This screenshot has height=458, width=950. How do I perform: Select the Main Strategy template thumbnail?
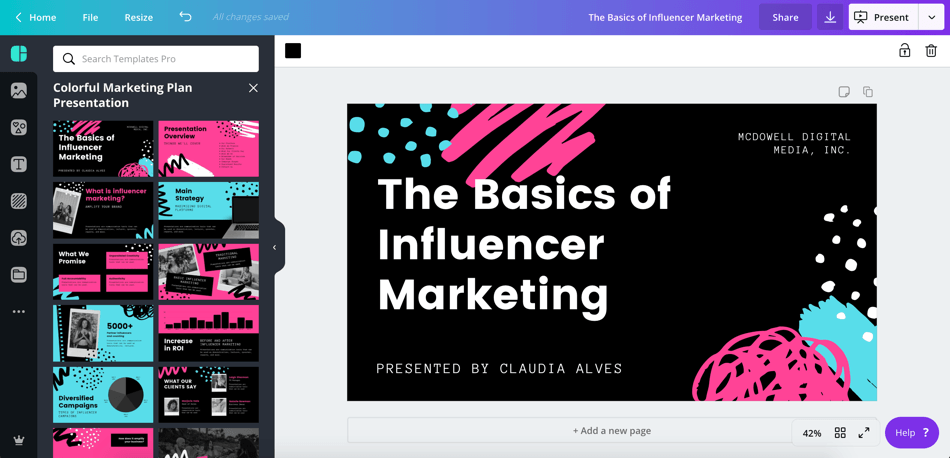208,210
